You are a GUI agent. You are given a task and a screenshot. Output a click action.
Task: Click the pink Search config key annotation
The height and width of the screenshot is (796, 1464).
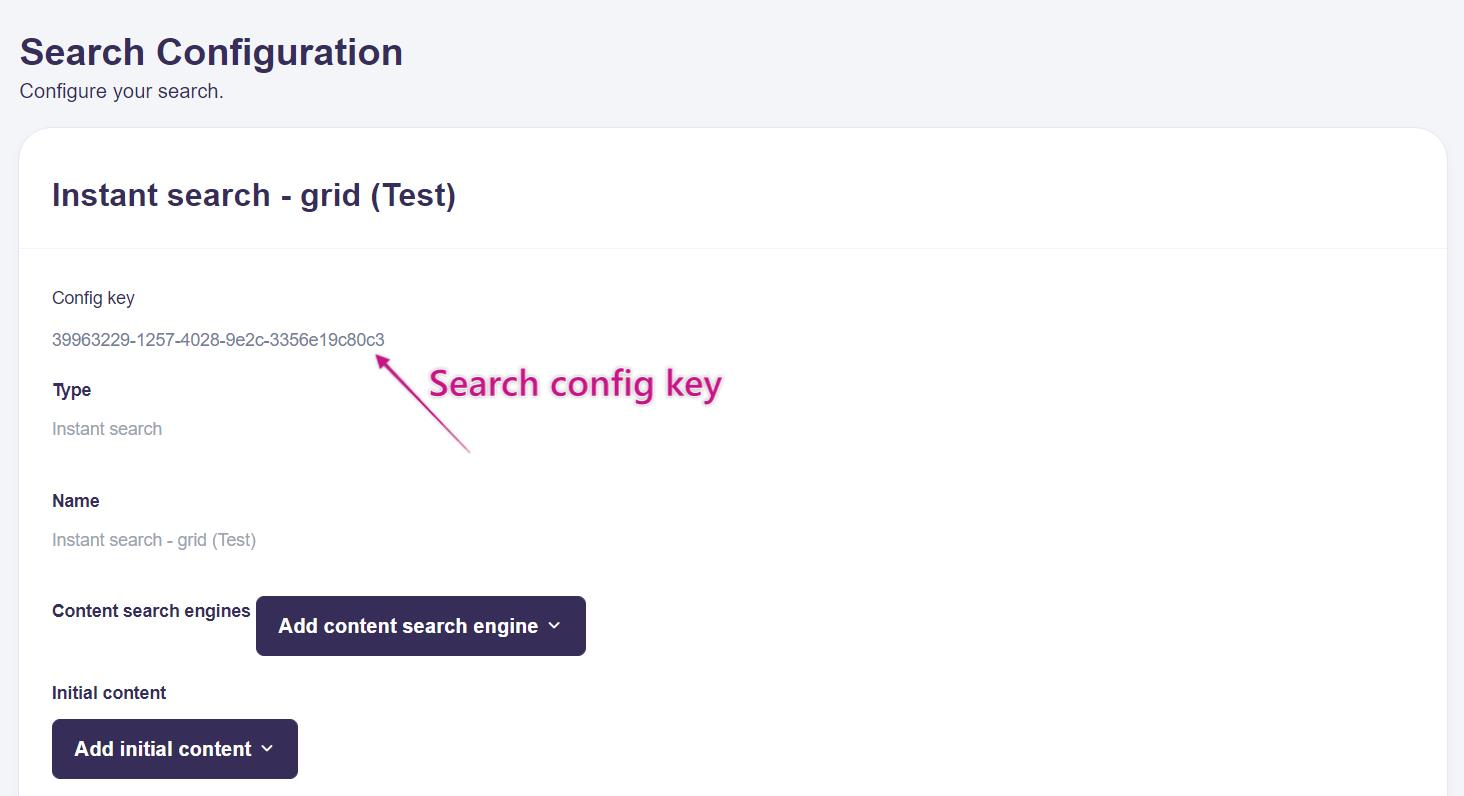(575, 384)
